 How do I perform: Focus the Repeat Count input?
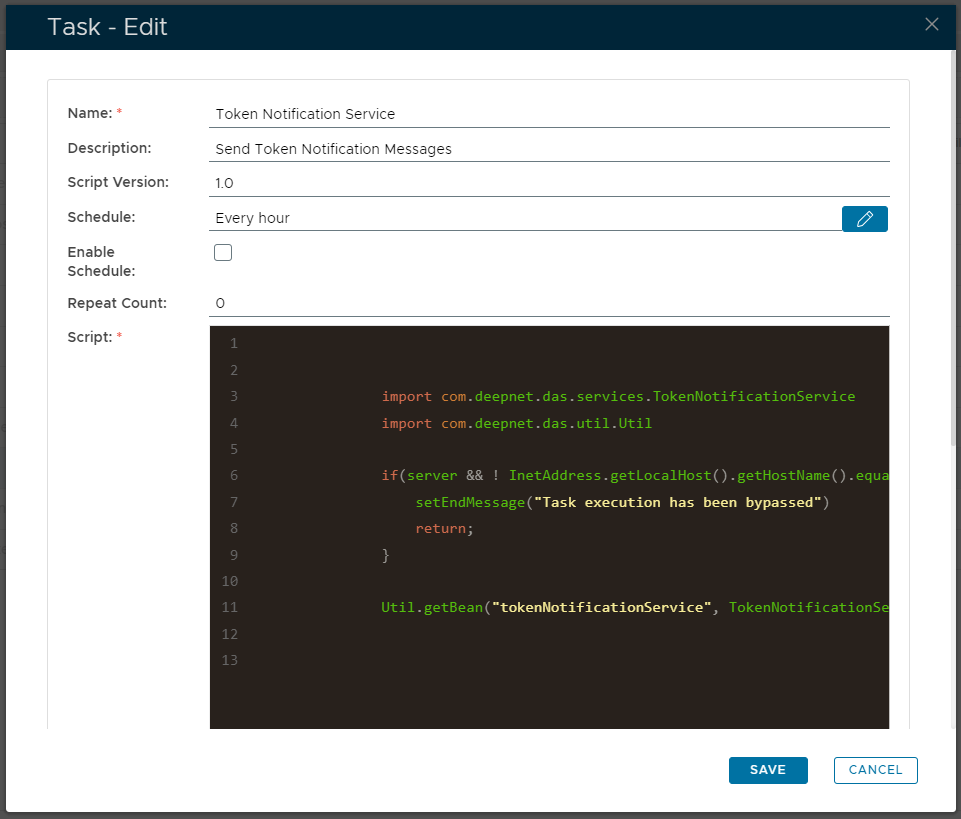point(550,303)
